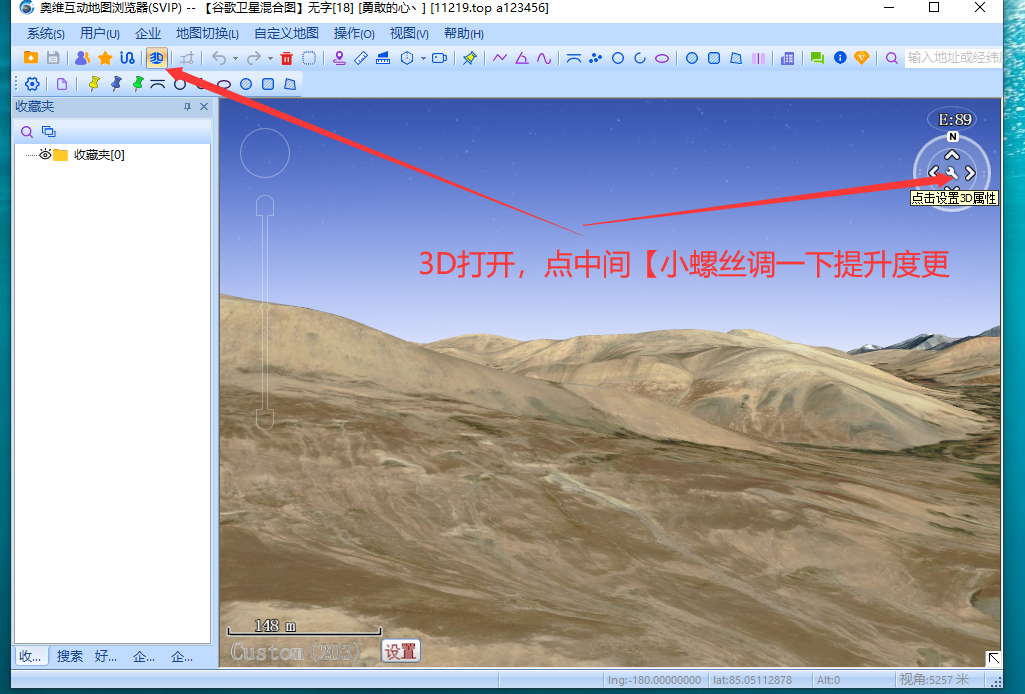The height and width of the screenshot is (694, 1025).
Task: Click the 设置 button on map
Action: tap(400, 651)
